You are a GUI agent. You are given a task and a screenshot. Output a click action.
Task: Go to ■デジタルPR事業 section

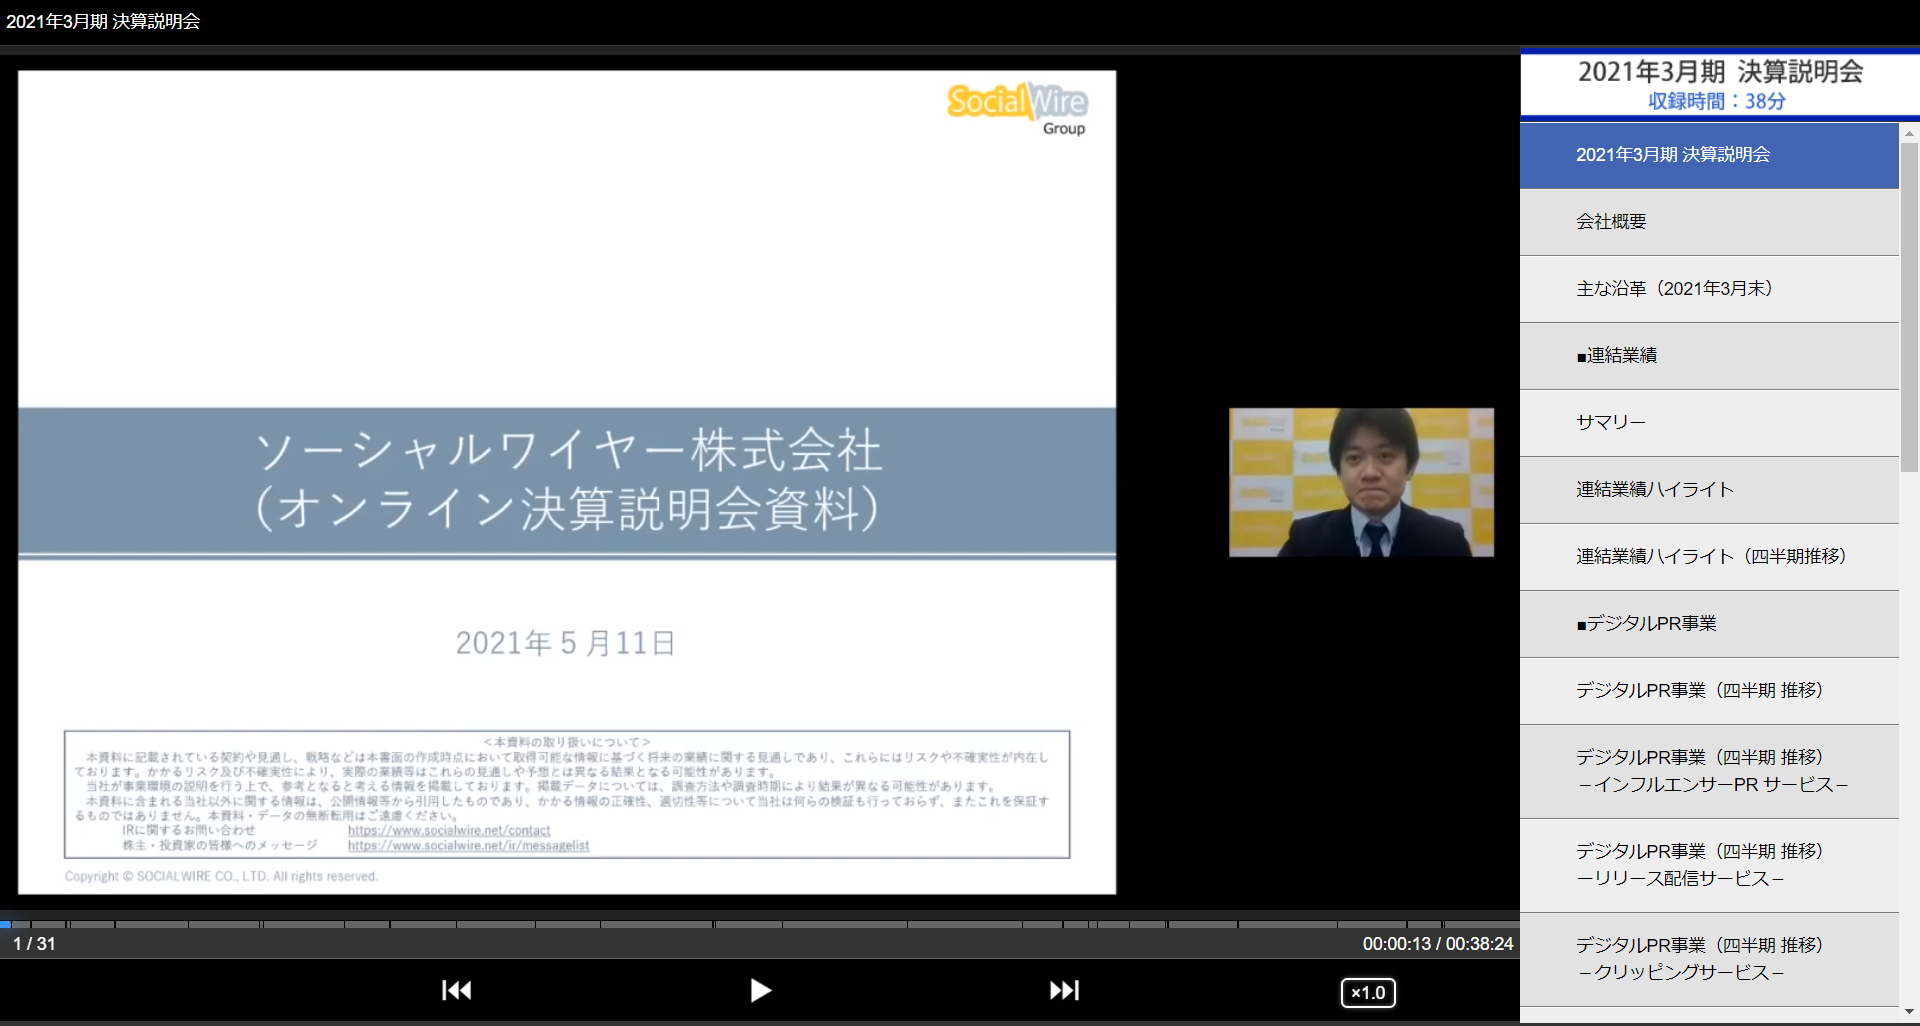tap(1709, 624)
